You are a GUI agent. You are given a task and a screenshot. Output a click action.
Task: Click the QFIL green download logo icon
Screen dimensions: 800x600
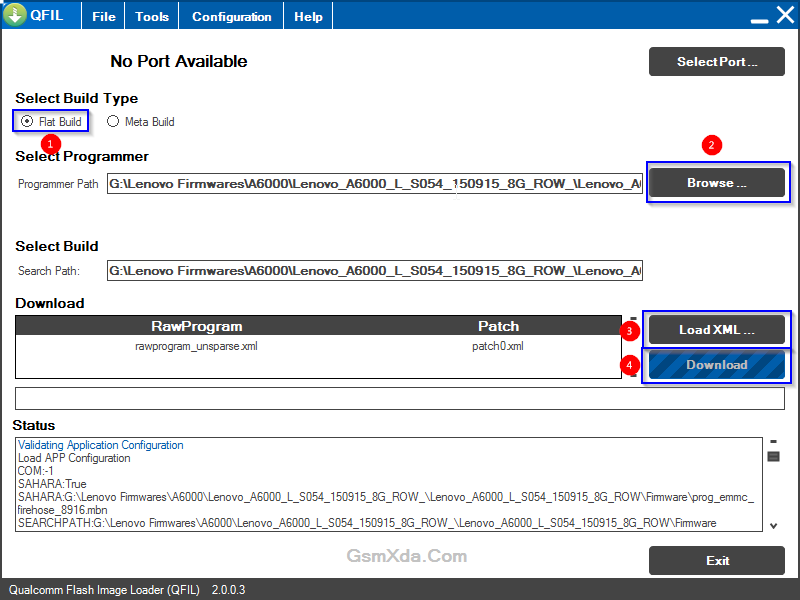[15, 14]
